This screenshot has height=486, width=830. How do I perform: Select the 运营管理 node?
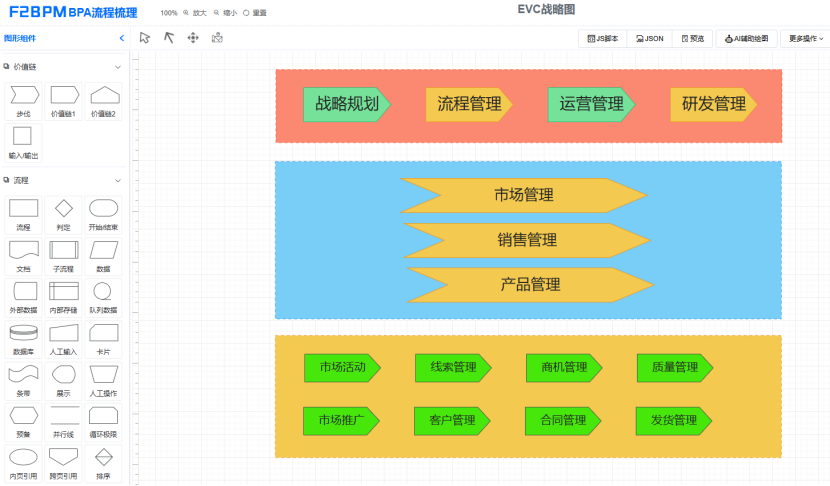(x=591, y=104)
